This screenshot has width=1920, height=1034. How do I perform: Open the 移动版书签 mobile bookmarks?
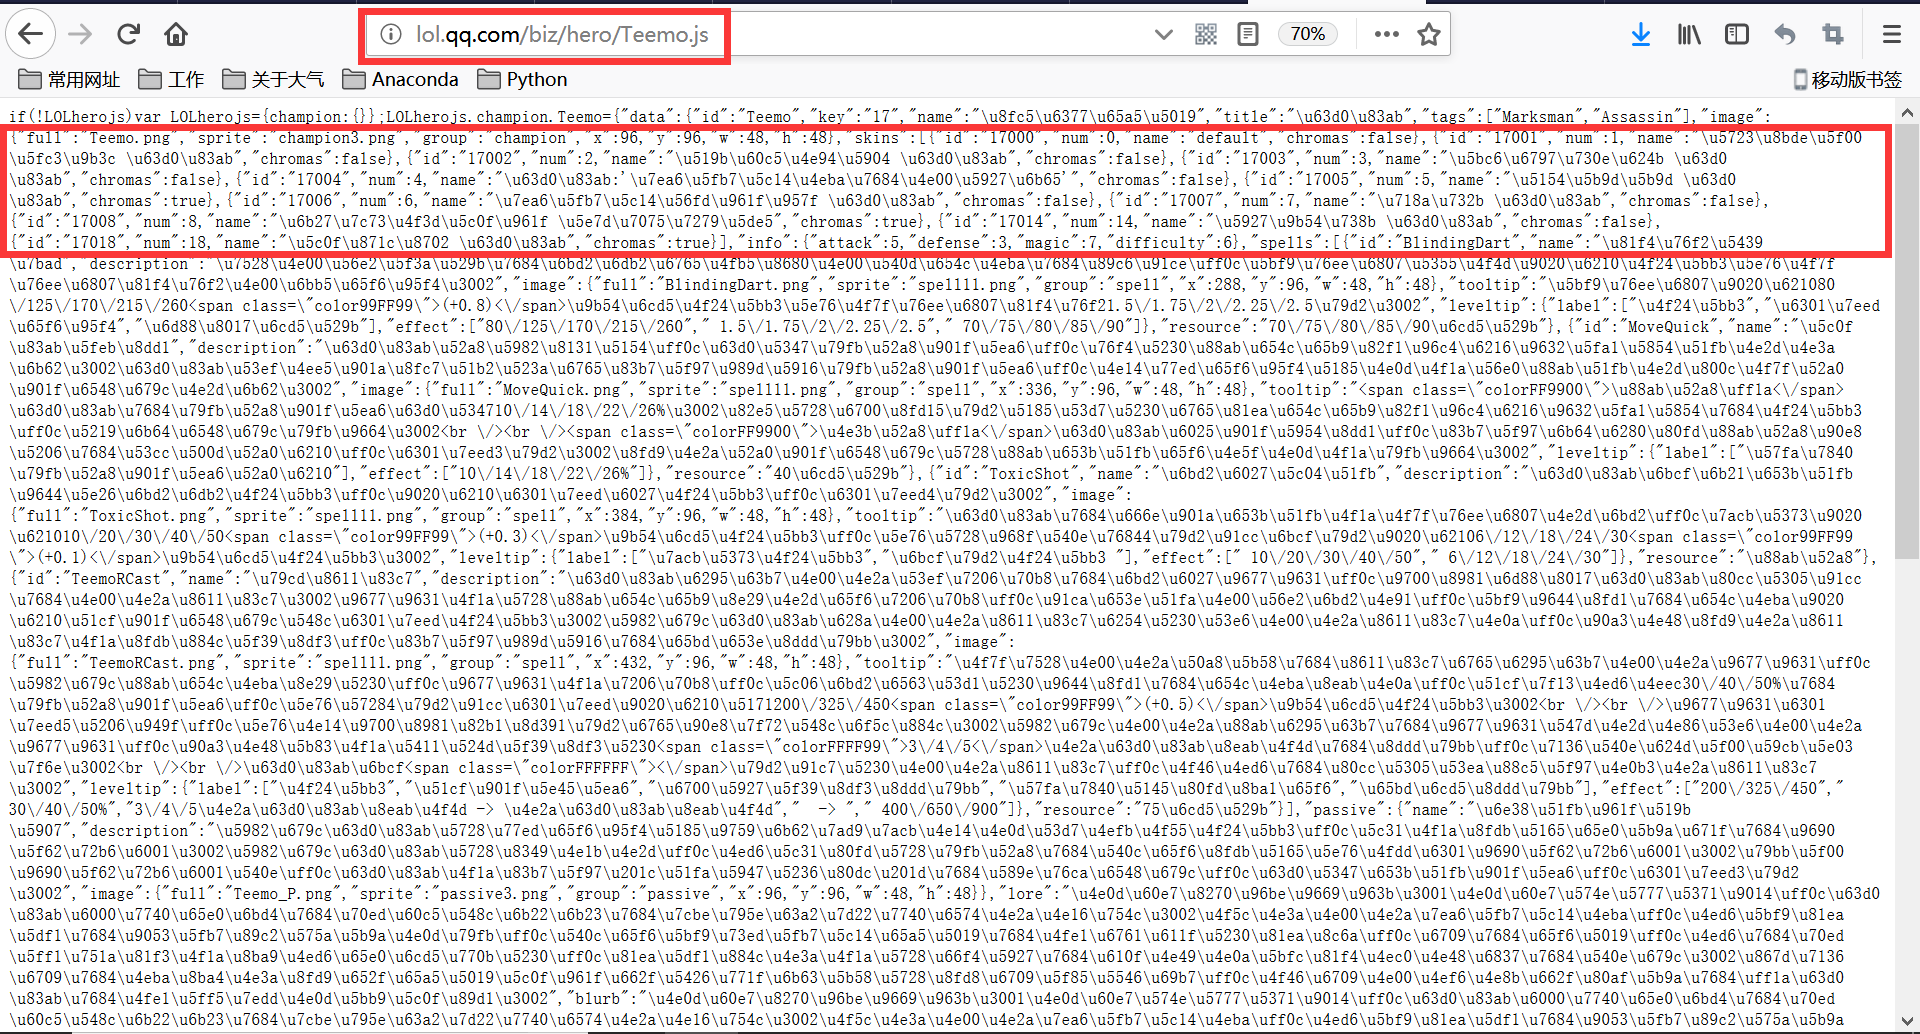(x=1847, y=79)
